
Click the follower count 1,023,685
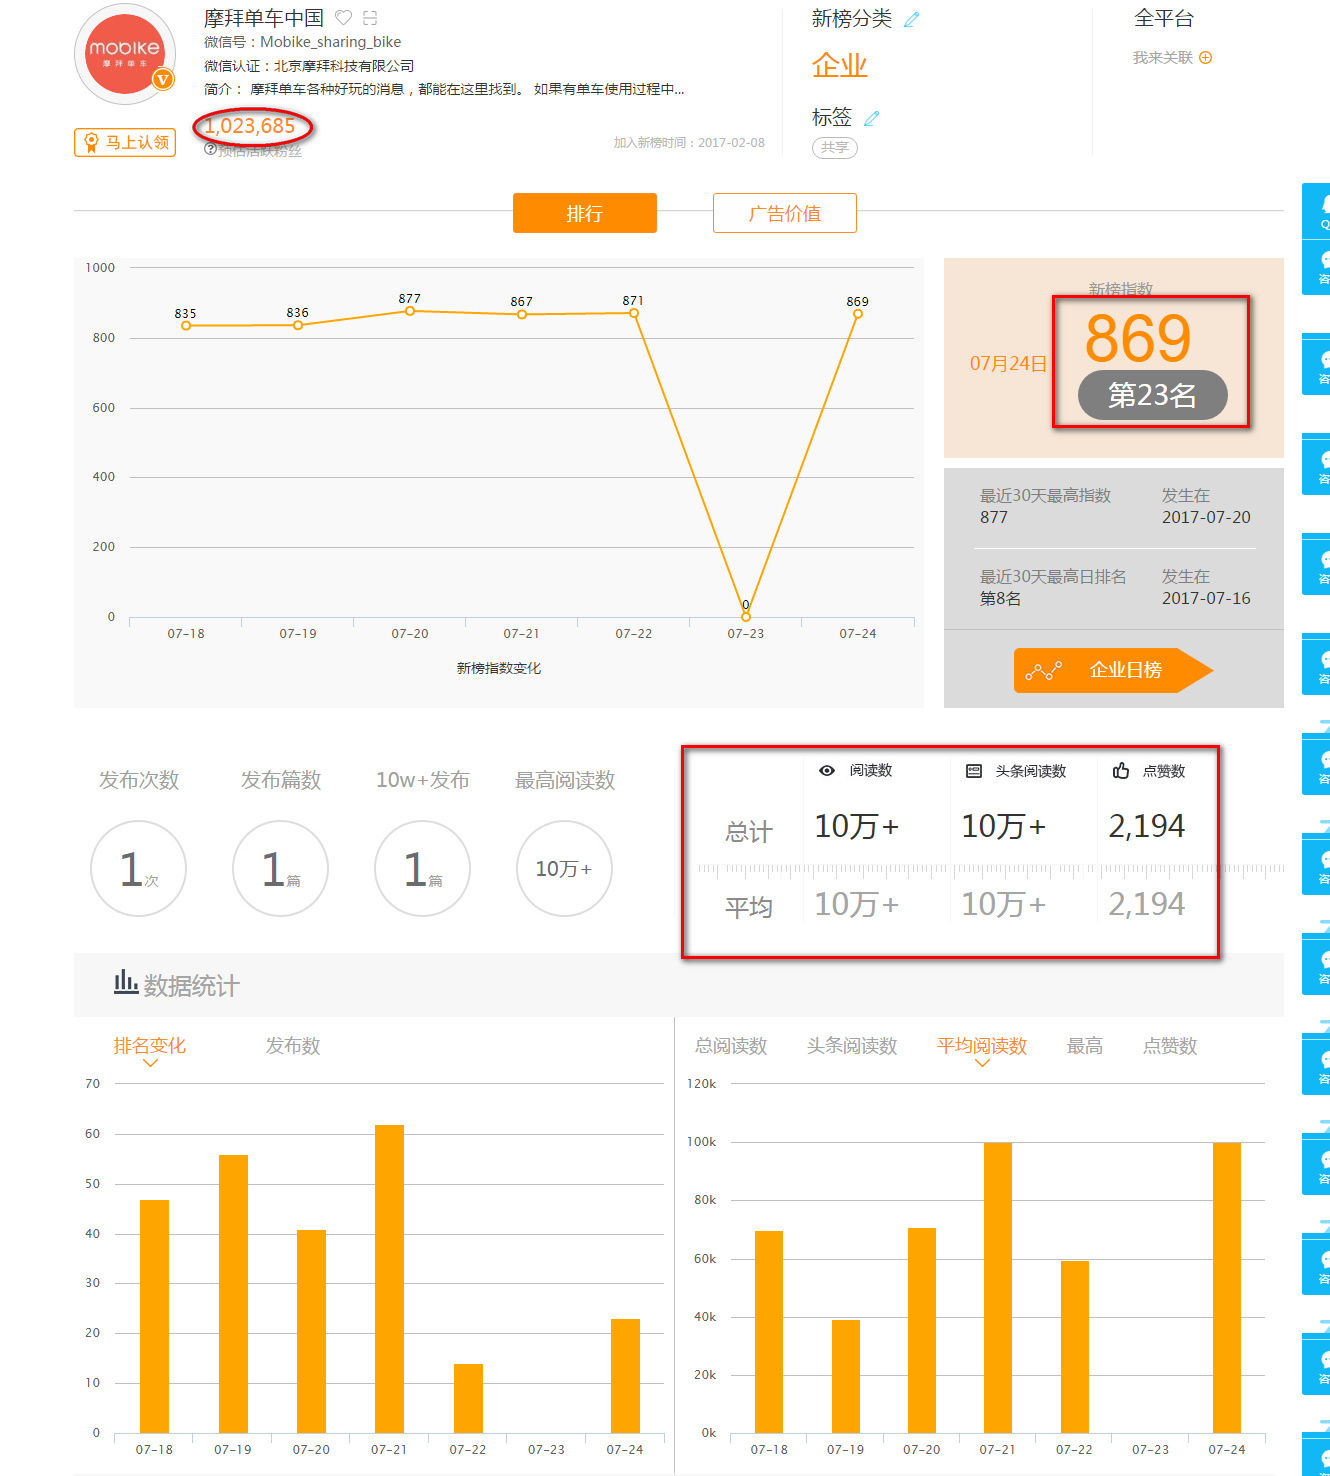[x=250, y=126]
